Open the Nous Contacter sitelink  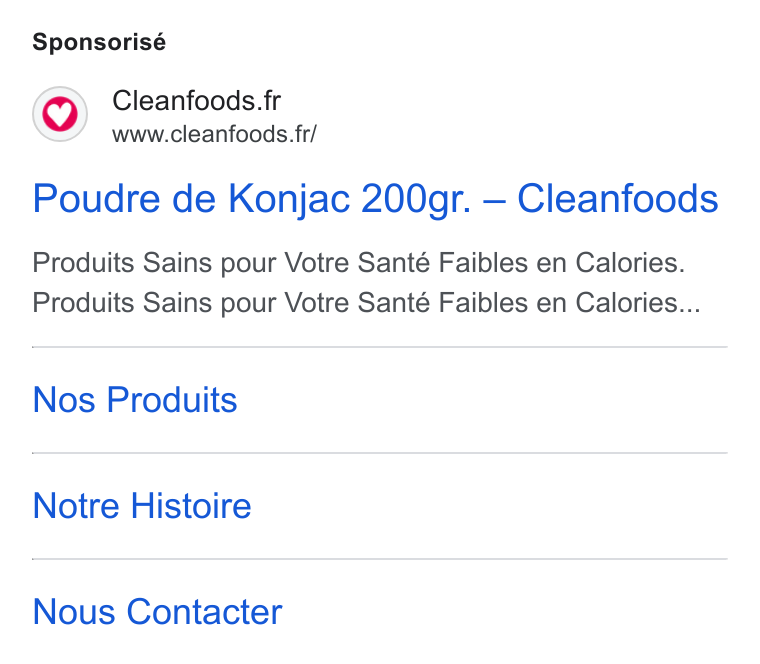pyautogui.click(x=157, y=612)
